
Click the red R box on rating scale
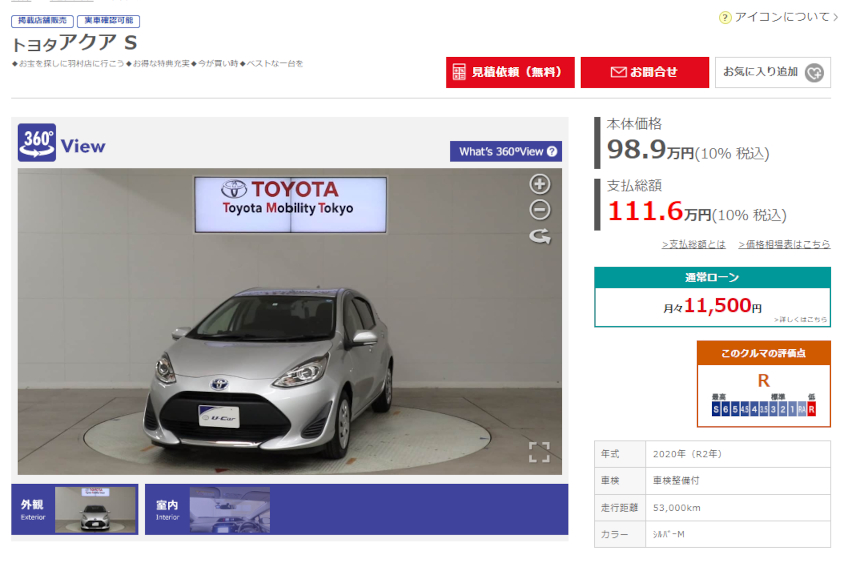pyautogui.click(x=811, y=409)
